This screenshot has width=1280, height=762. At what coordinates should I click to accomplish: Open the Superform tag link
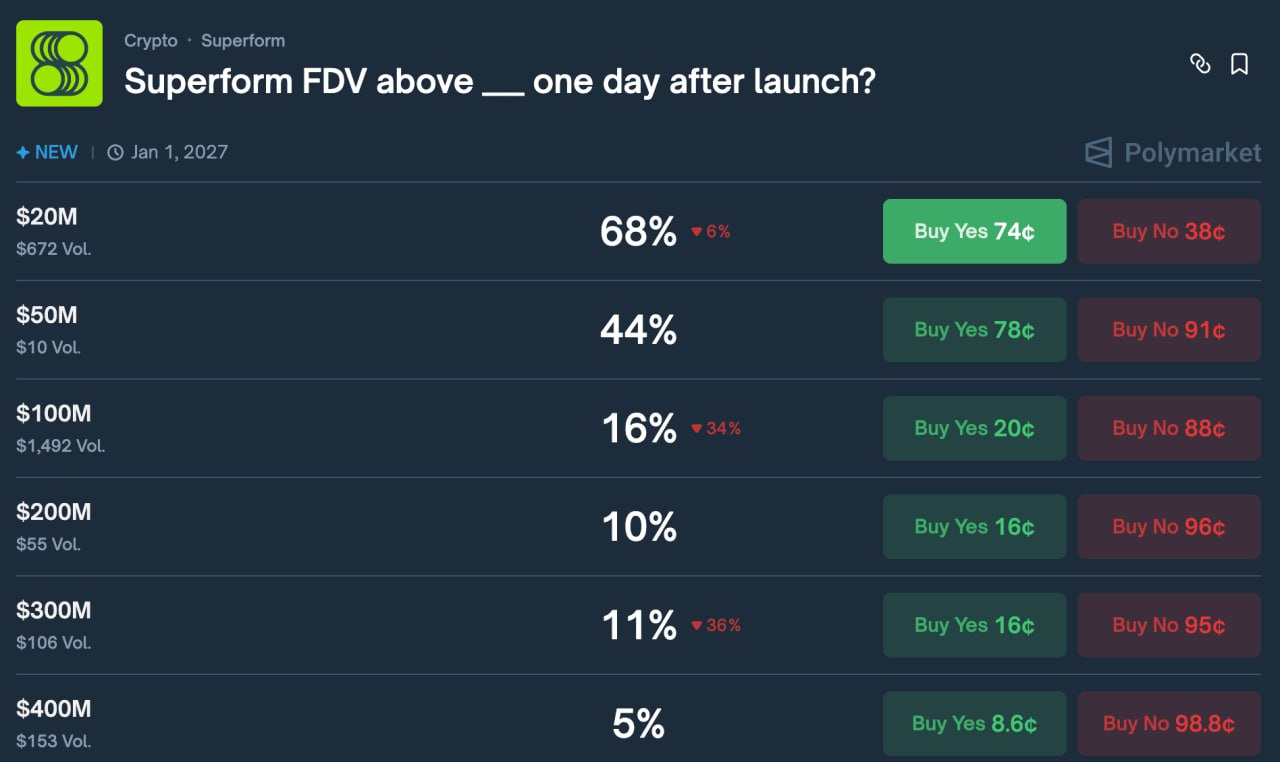(243, 41)
